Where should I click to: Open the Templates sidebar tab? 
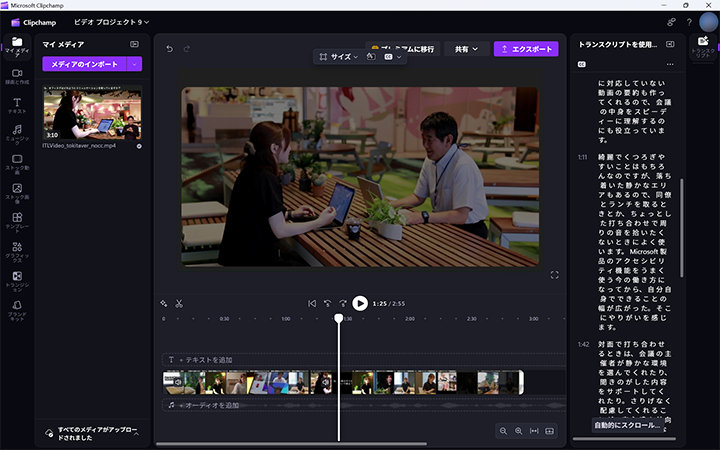[x=17, y=222]
